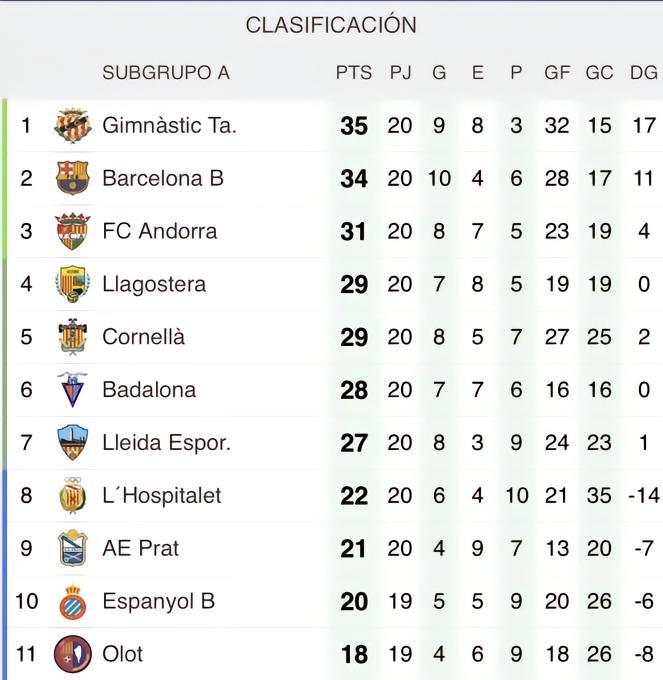The width and height of the screenshot is (663, 680).
Task: Click the Lleida Esportiu club crest
Action: pyautogui.click(x=72, y=442)
